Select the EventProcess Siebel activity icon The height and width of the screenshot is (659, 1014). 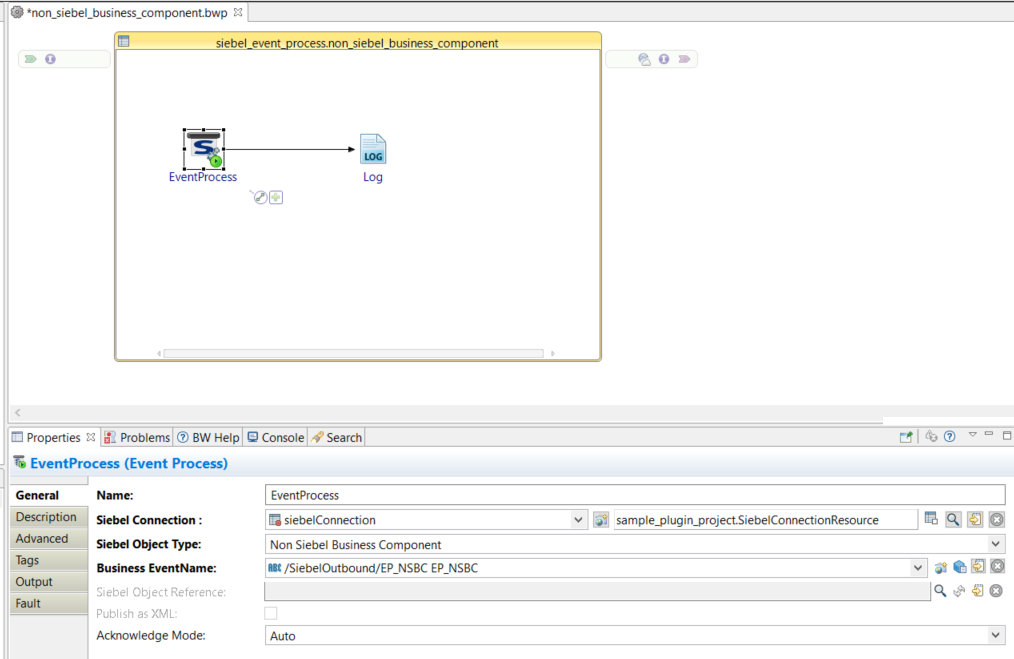coord(204,149)
